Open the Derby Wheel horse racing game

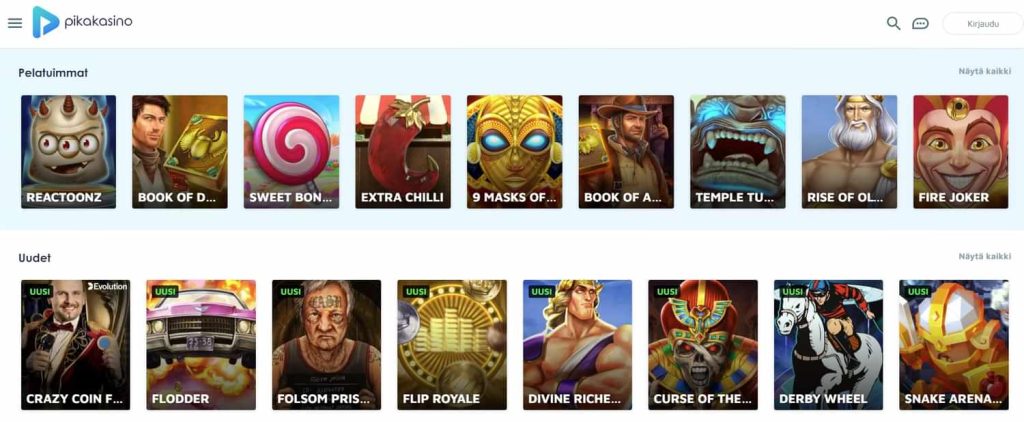pyautogui.click(x=829, y=345)
